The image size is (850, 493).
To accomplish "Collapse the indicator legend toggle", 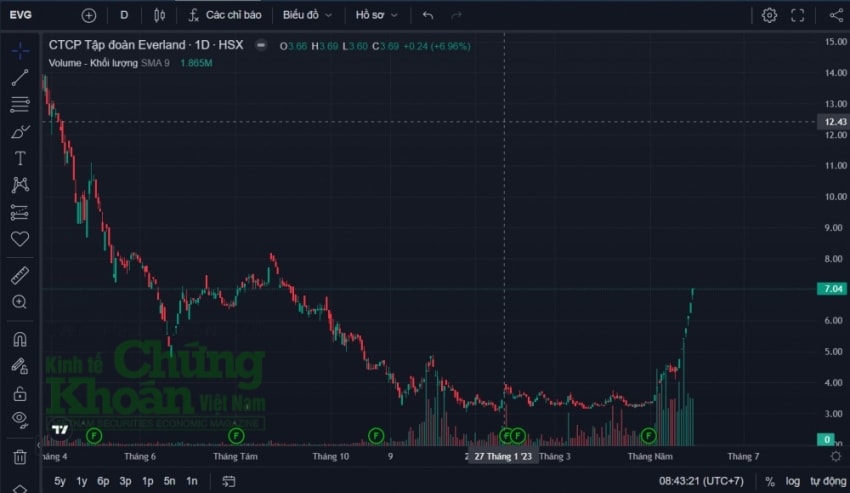I will click(261, 45).
